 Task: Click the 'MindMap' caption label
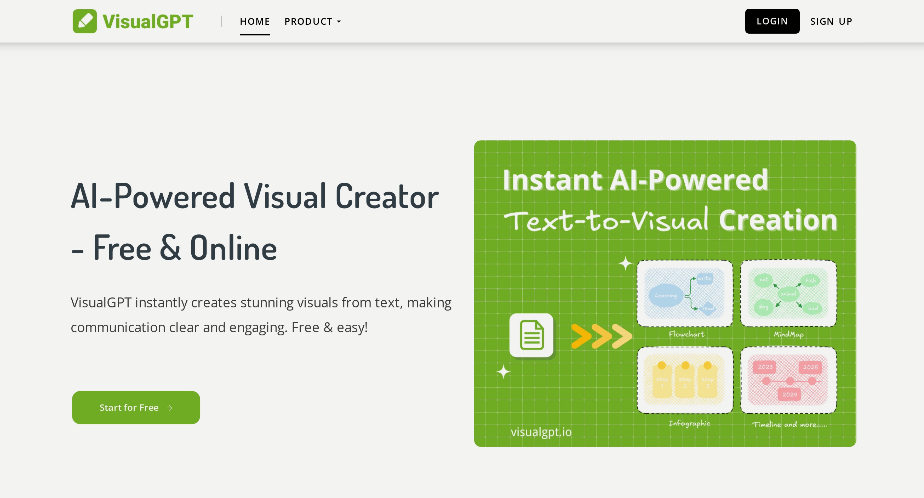[x=788, y=334]
